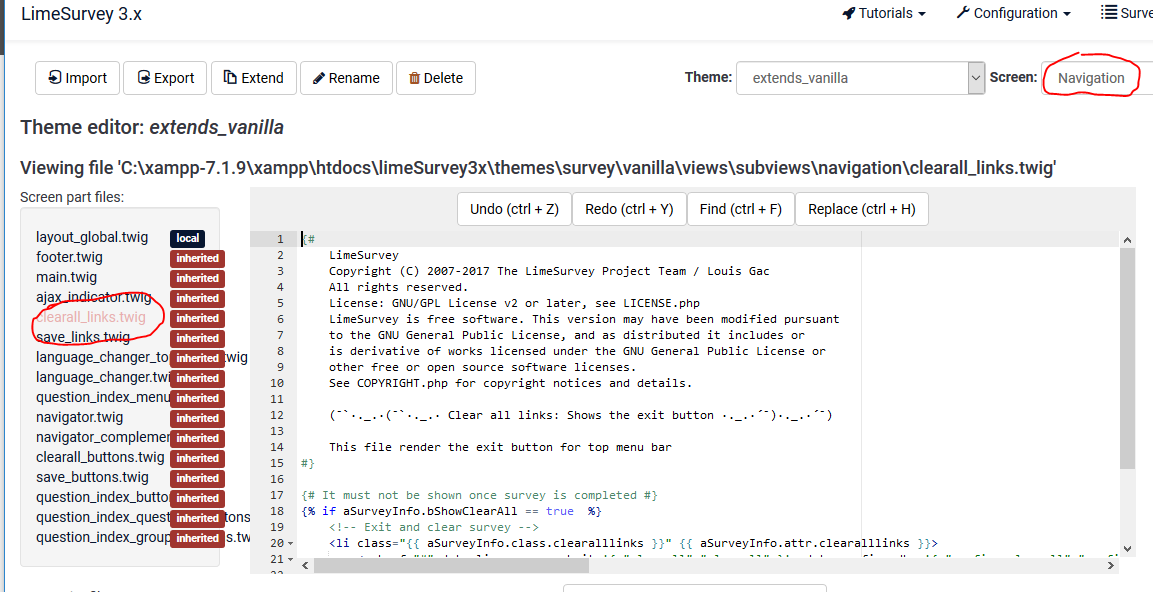Click the Rename pencil icon
The image size is (1153, 592).
[318, 78]
